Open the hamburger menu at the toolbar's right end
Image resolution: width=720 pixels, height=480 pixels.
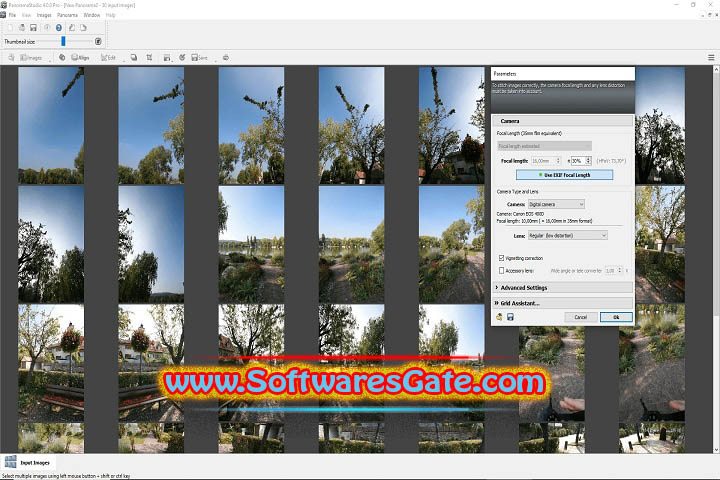[711, 57]
